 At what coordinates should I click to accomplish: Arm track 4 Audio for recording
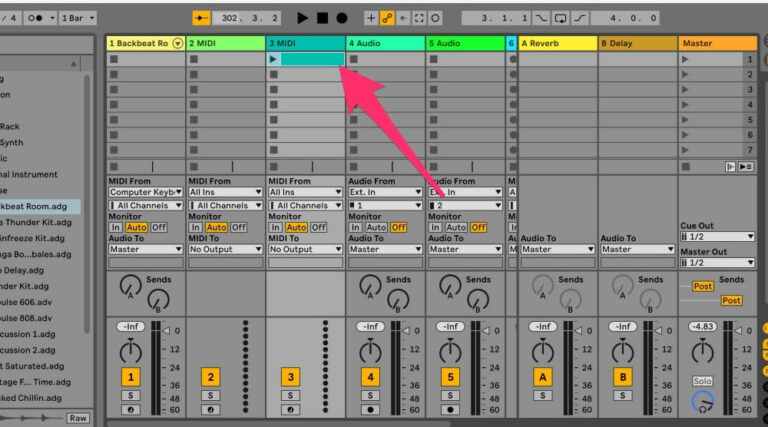click(370, 409)
